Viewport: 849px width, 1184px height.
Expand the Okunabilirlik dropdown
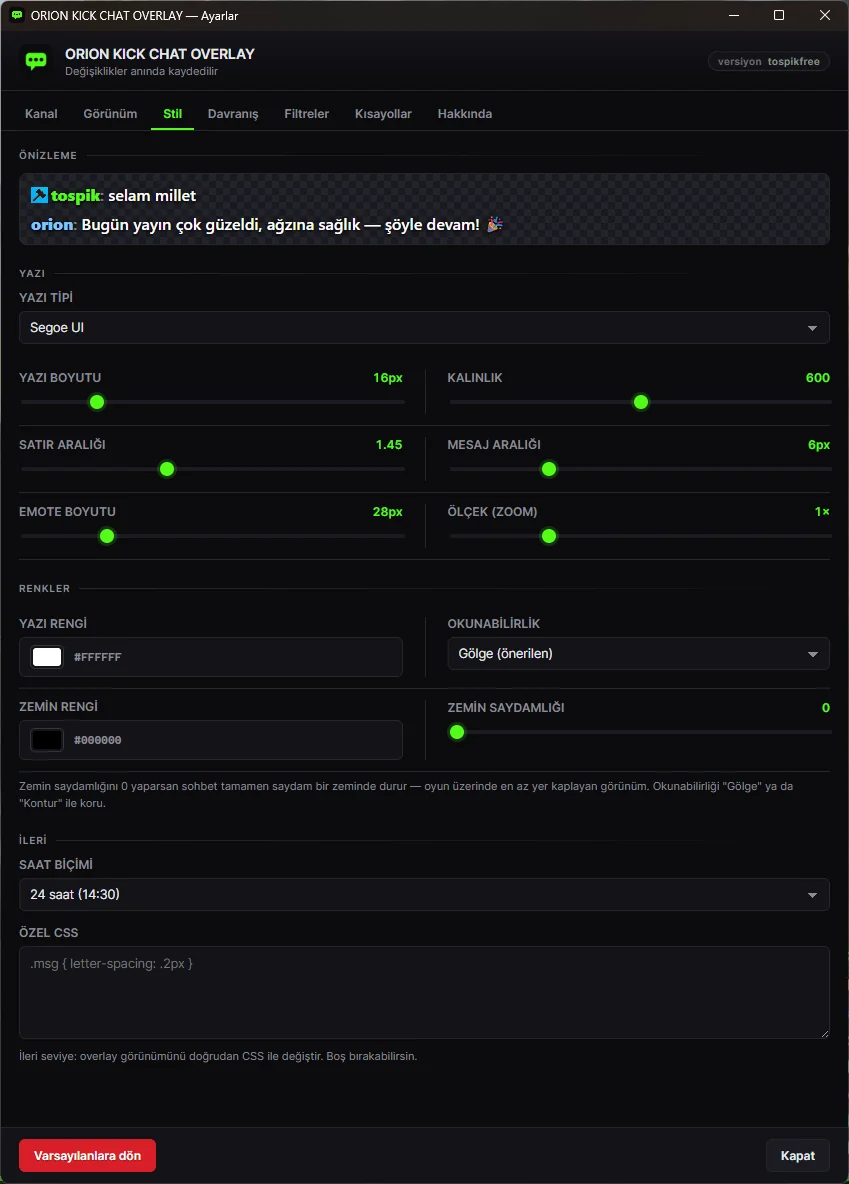(x=638, y=654)
